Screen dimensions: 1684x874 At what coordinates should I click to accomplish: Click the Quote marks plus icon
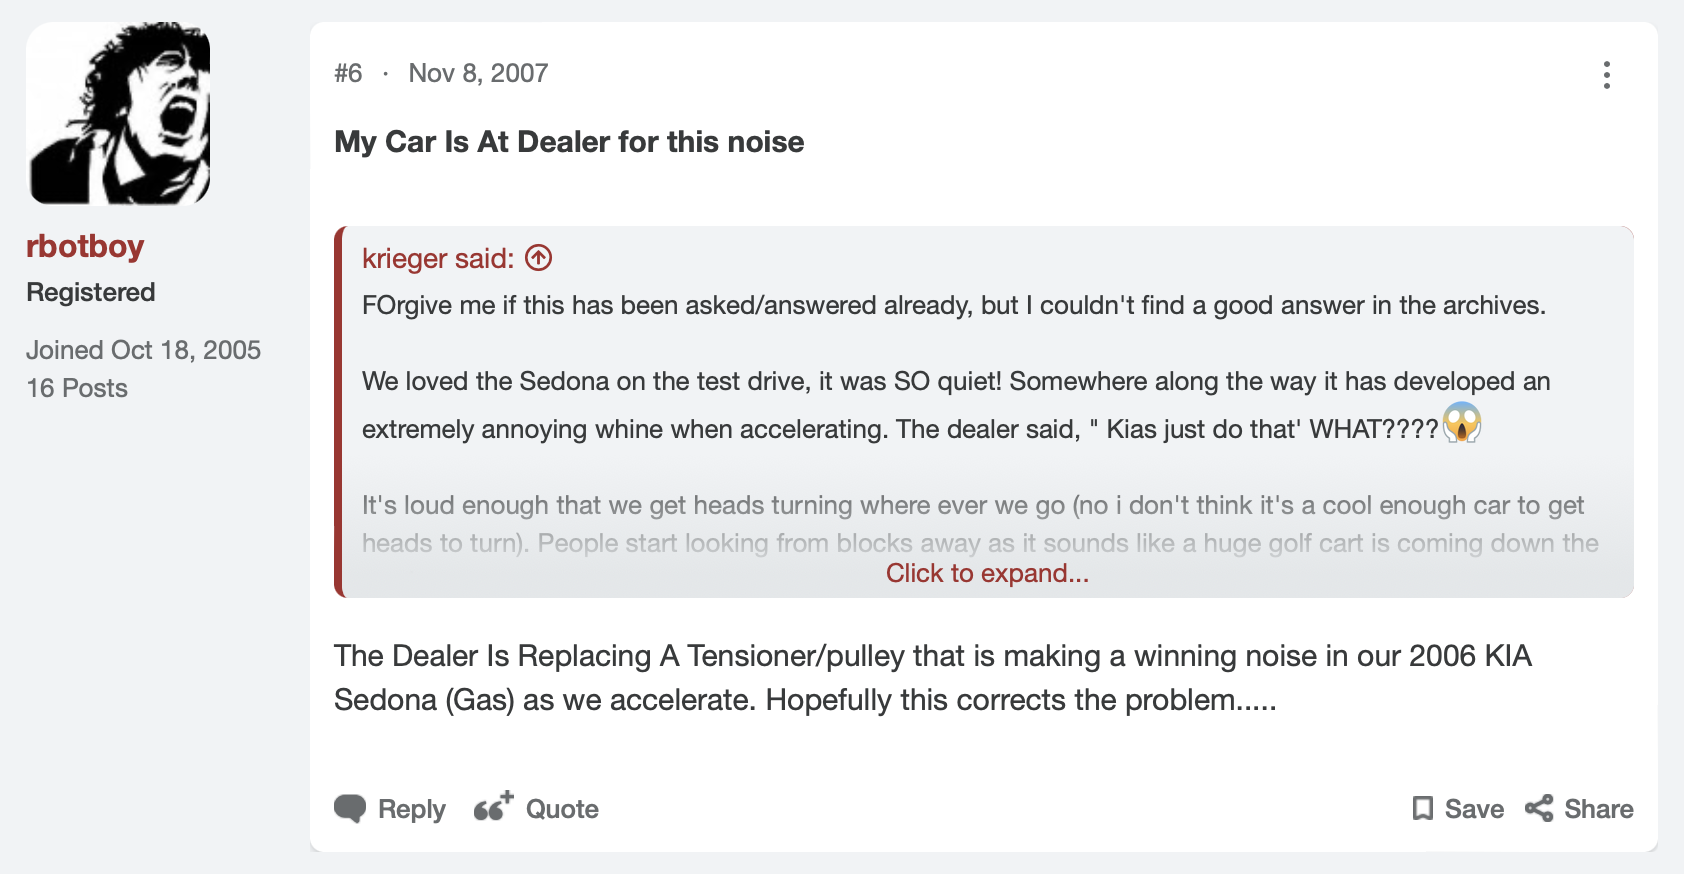click(x=493, y=806)
